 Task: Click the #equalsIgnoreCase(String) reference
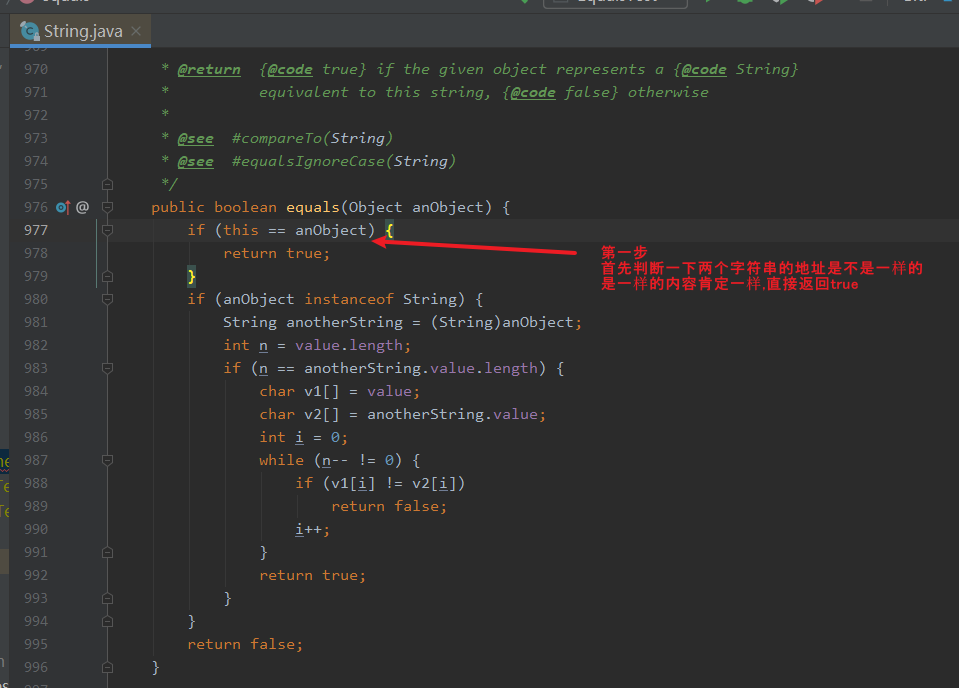coord(344,161)
